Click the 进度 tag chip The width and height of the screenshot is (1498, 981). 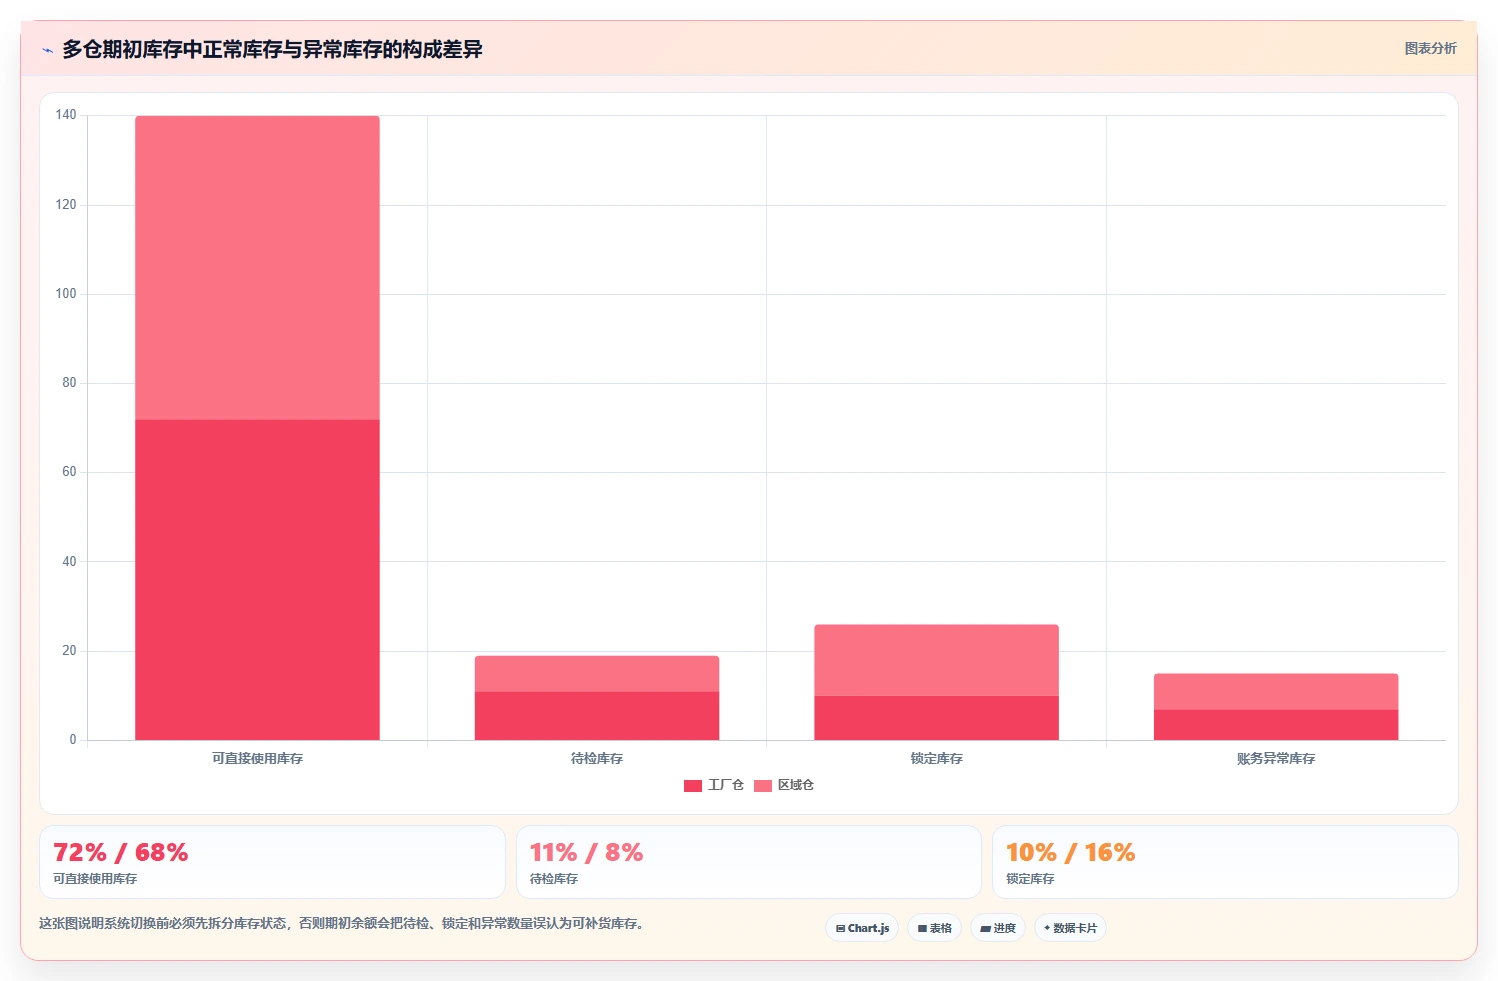tap(998, 928)
